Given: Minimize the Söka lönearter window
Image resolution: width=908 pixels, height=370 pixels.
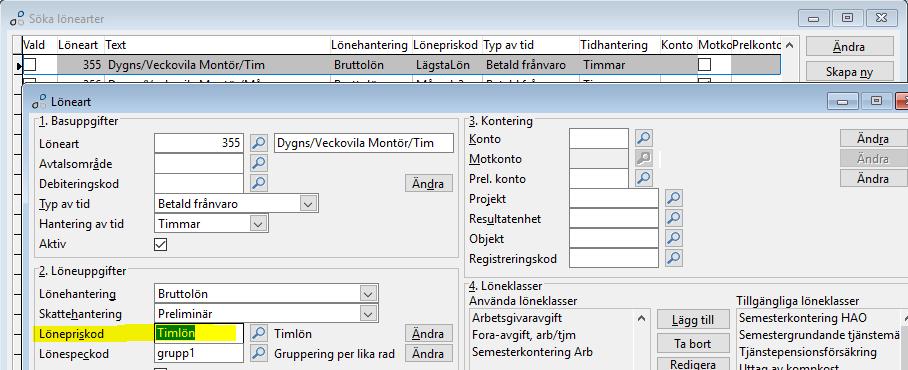Looking at the screenshot, I should [813, 18].
